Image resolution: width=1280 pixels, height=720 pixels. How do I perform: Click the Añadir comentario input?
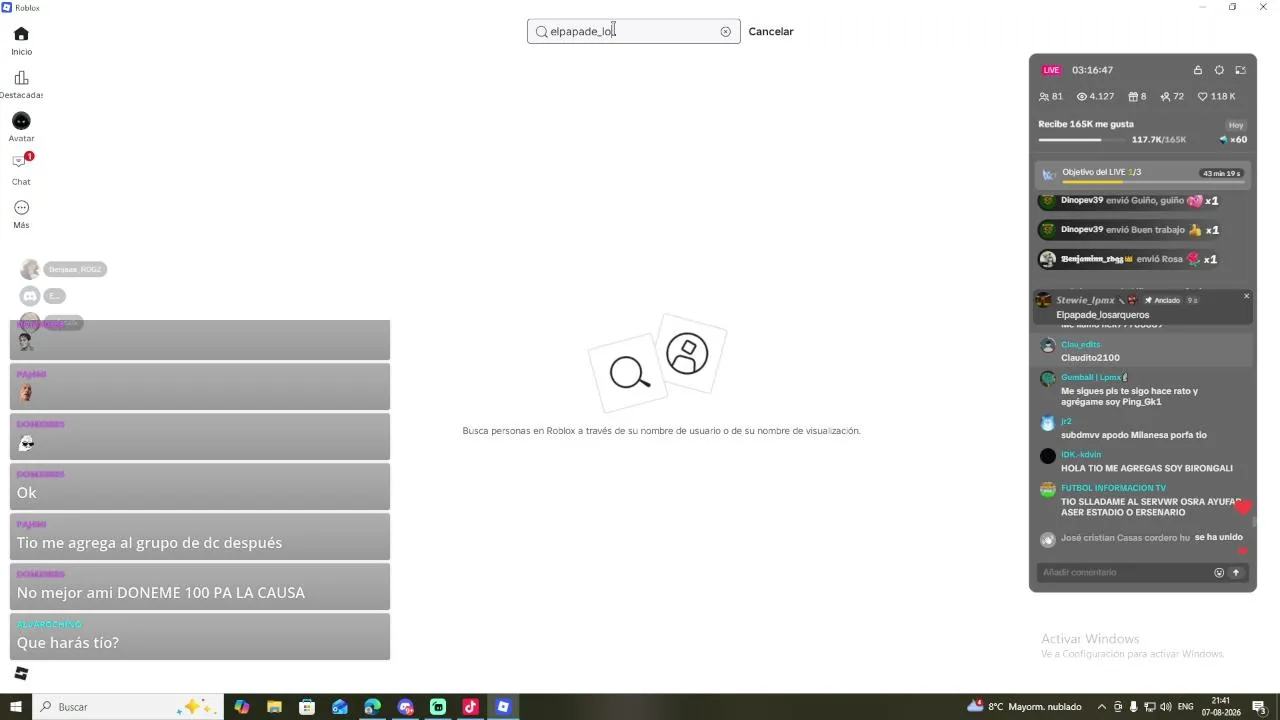tap(1124, 573)
